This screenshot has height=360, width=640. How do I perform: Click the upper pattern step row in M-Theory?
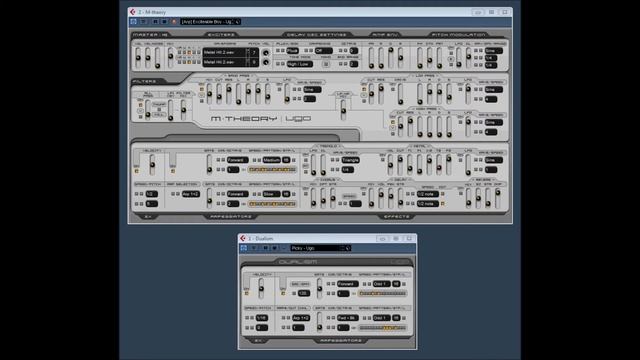273,170
